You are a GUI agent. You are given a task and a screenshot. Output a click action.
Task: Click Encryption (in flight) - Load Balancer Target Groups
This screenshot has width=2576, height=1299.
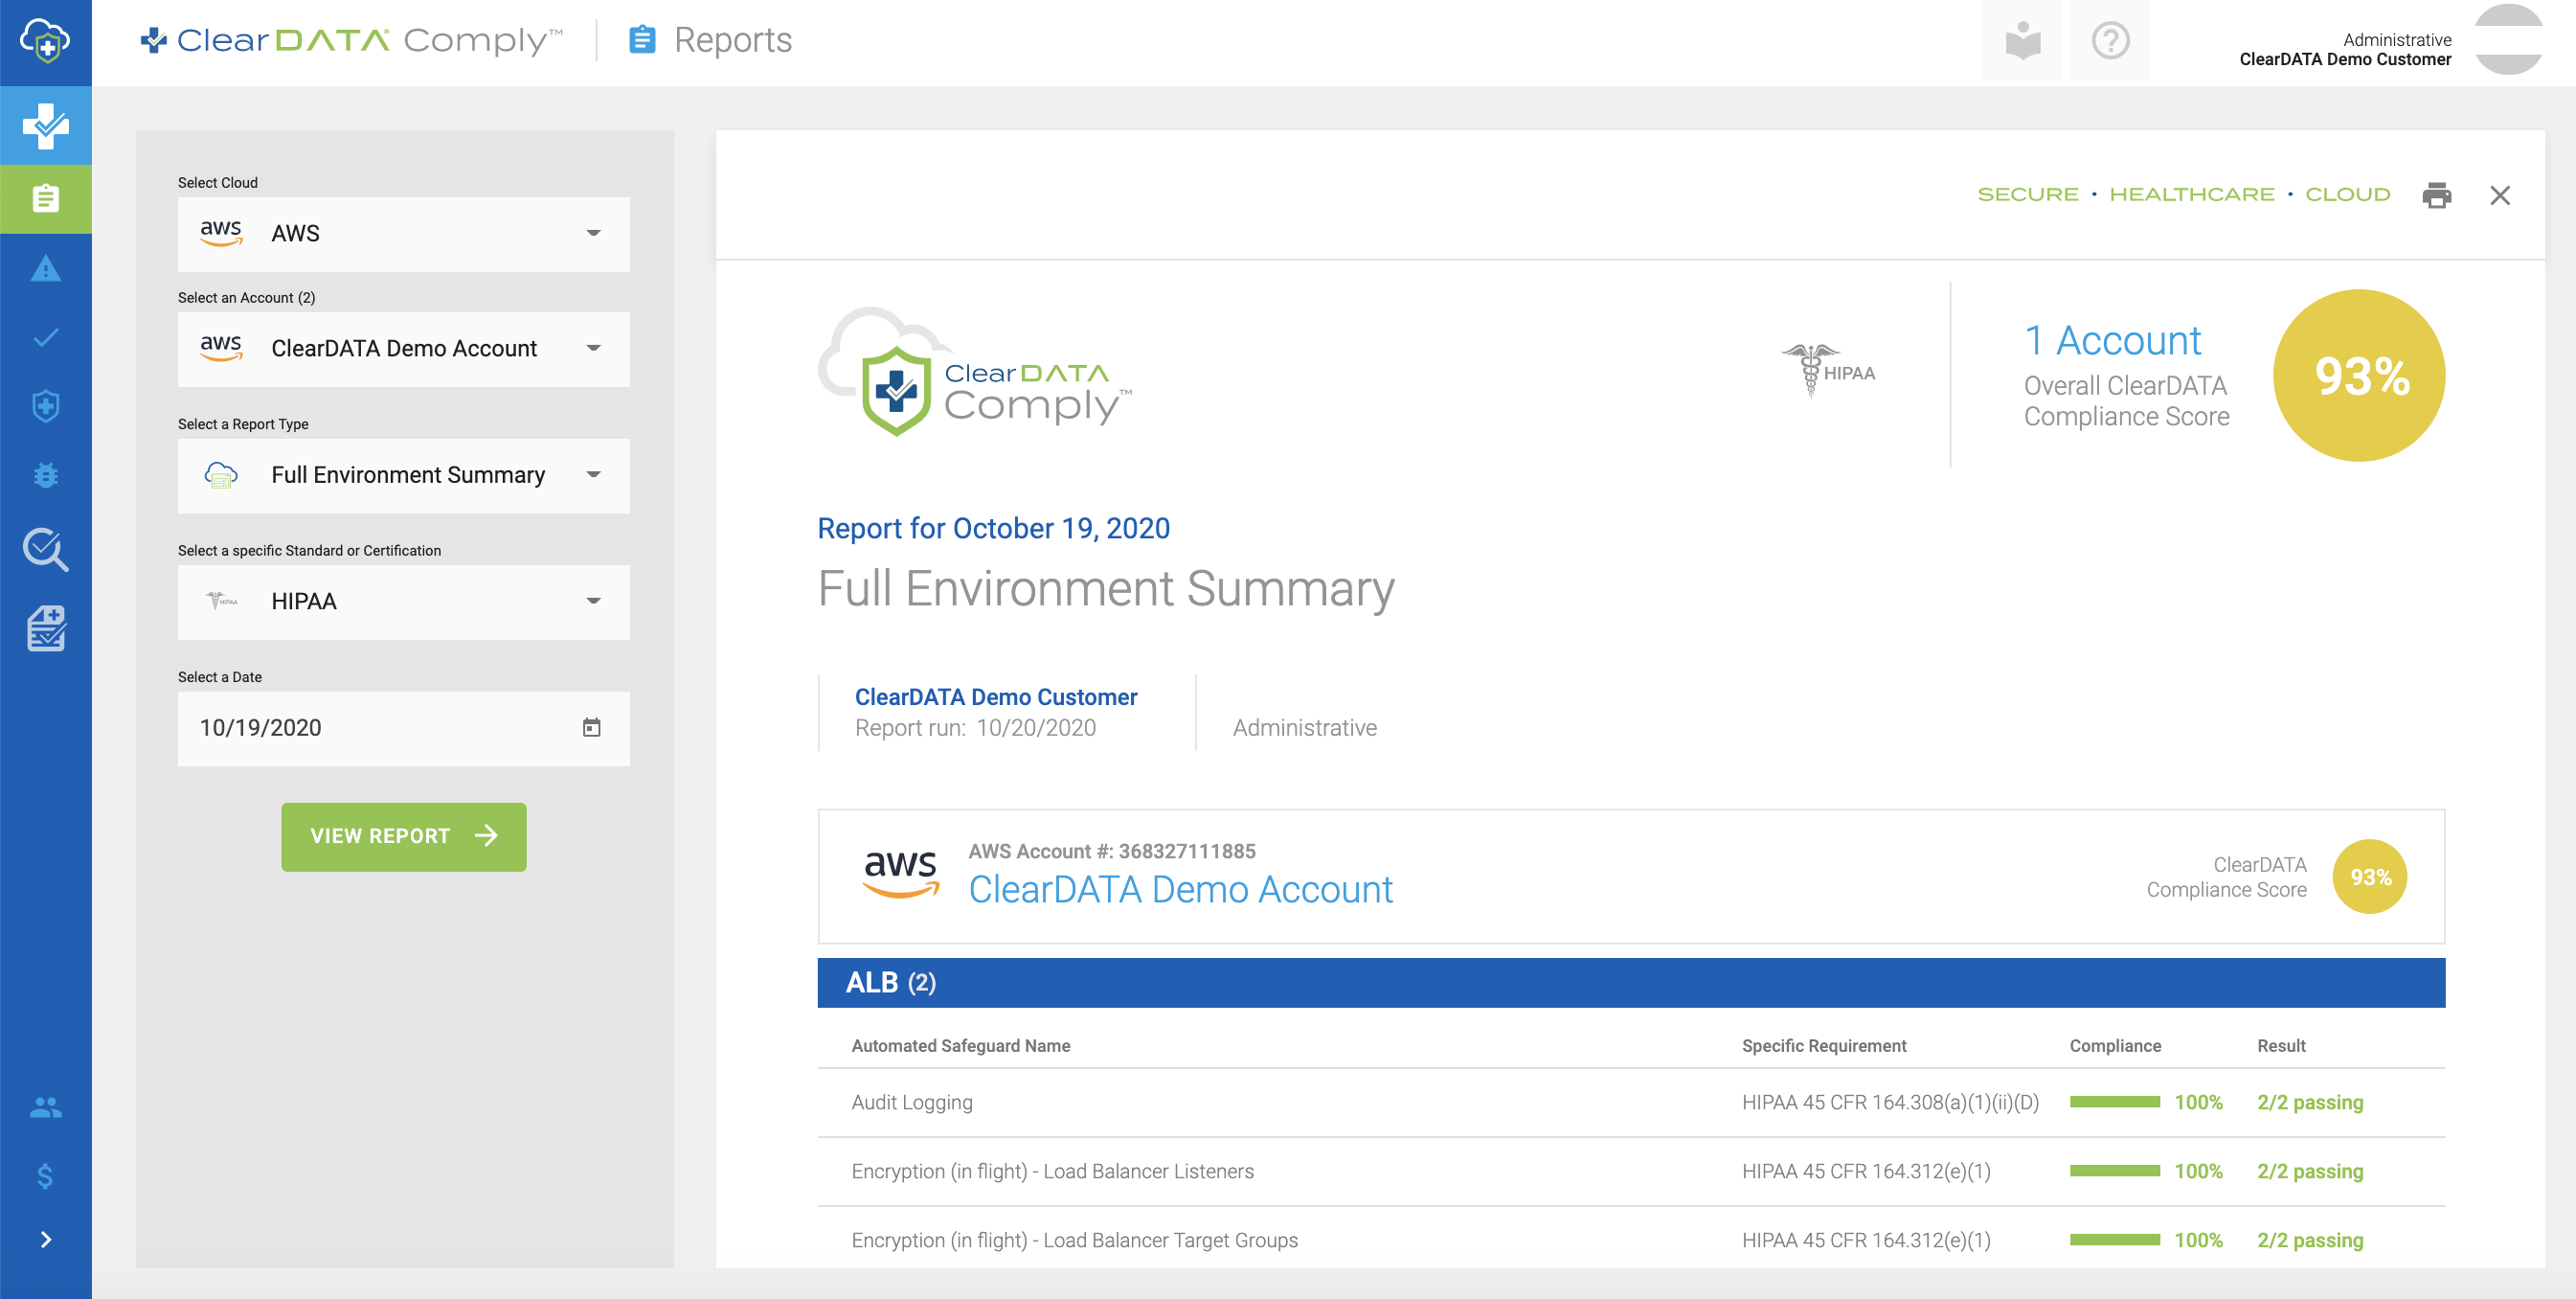pos(1074,1240)
